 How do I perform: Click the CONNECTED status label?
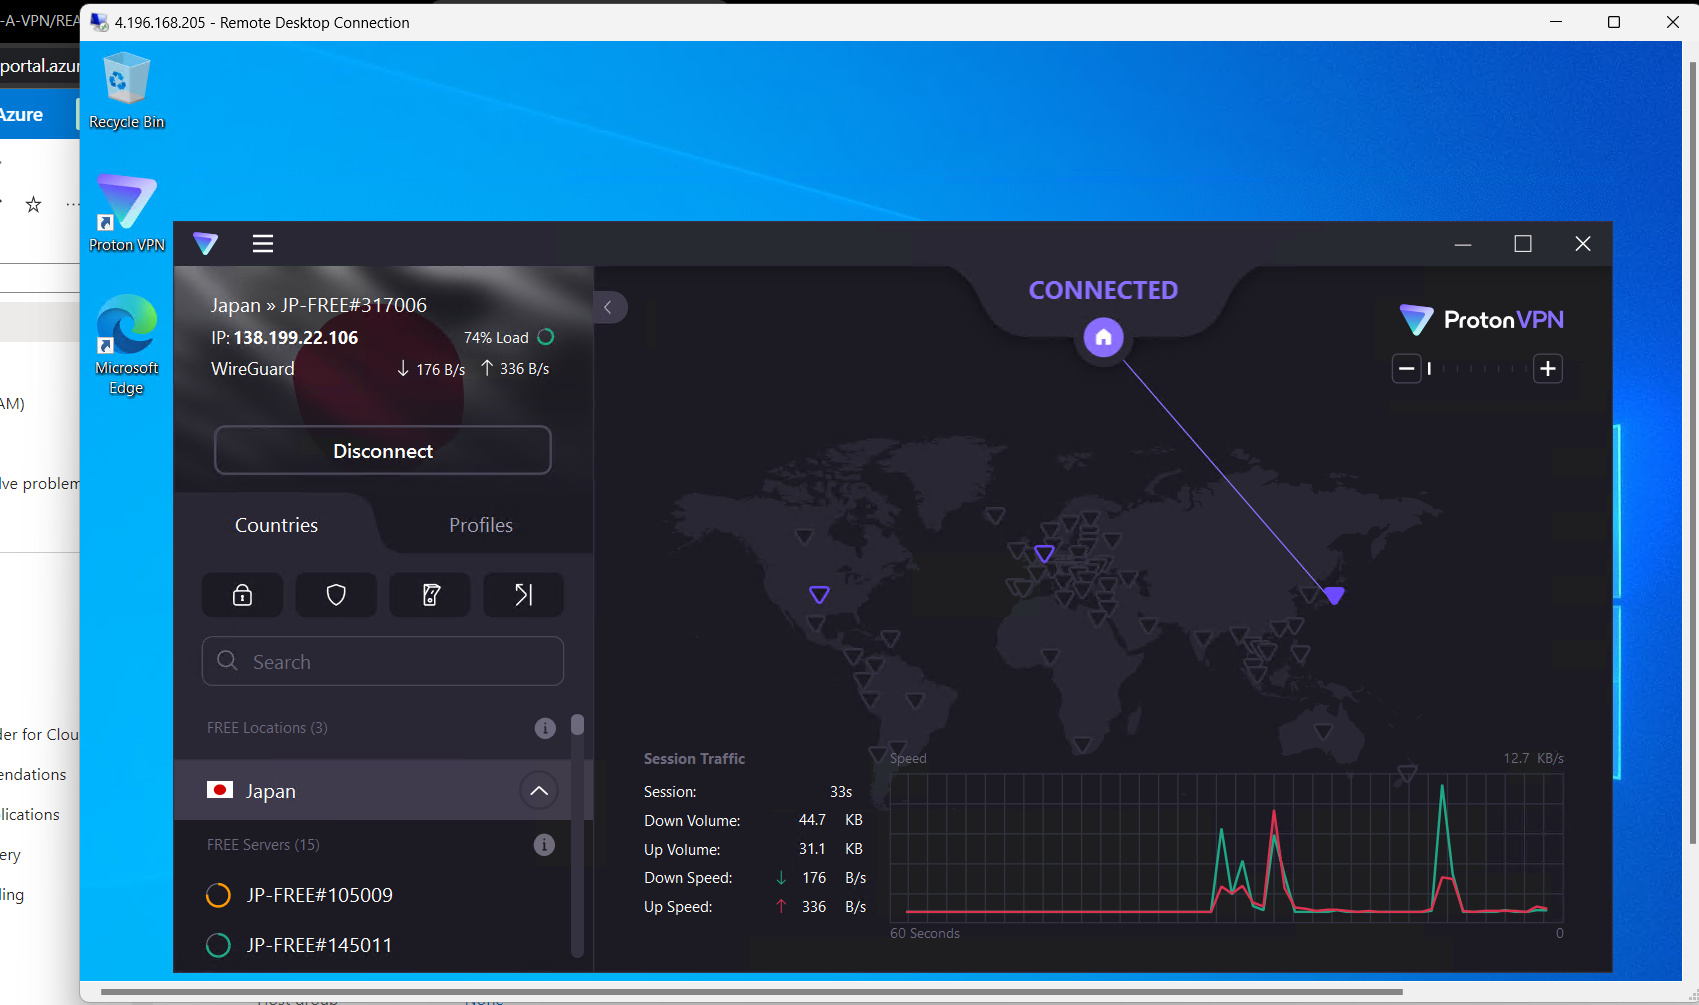pos(1103,290)
